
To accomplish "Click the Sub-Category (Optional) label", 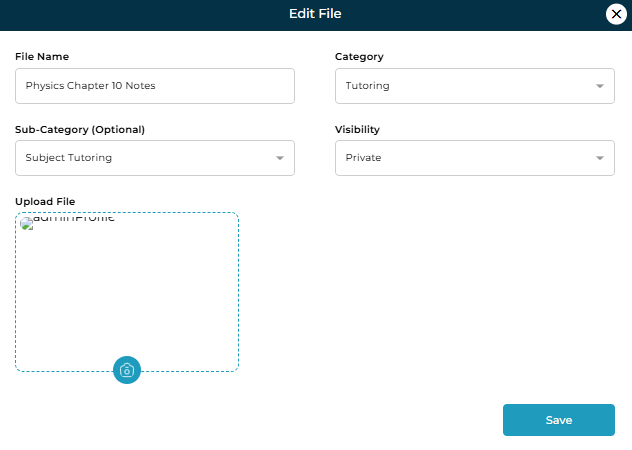I will (80, 130).
